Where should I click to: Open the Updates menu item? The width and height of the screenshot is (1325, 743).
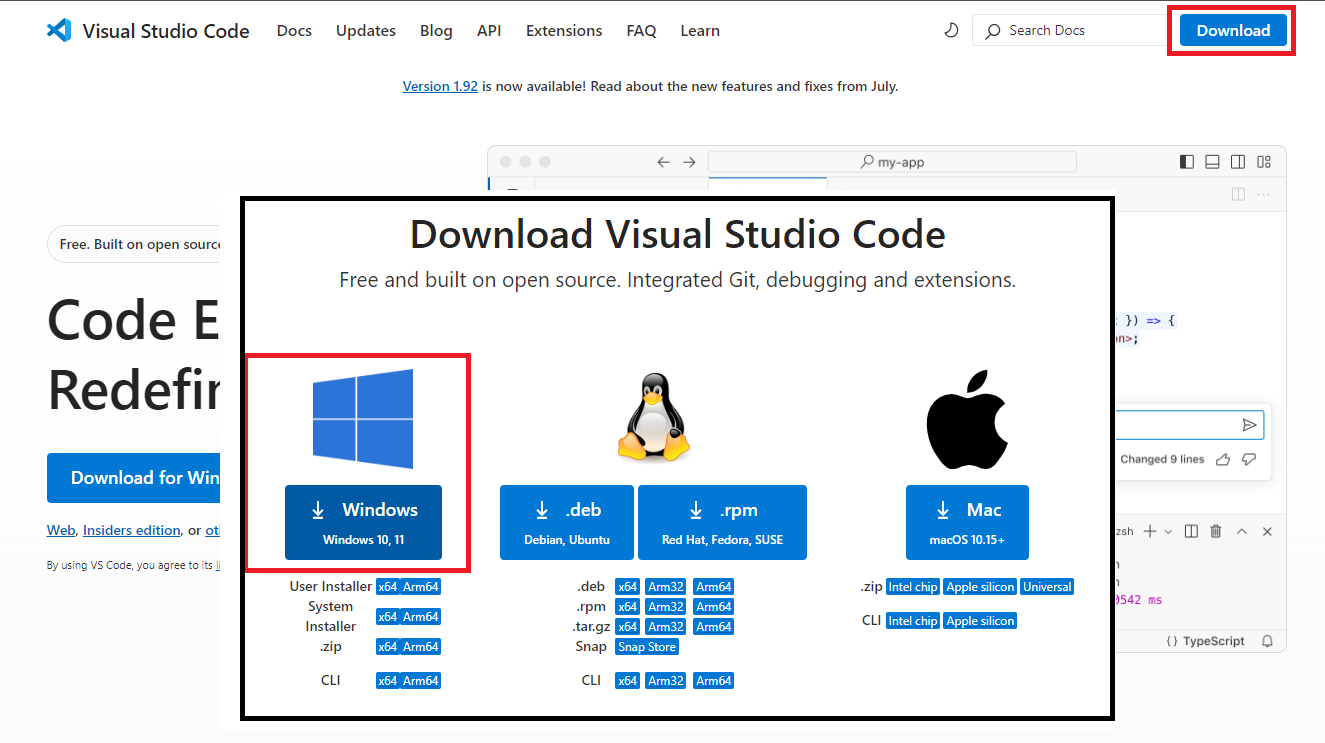(x=366, y=31)
